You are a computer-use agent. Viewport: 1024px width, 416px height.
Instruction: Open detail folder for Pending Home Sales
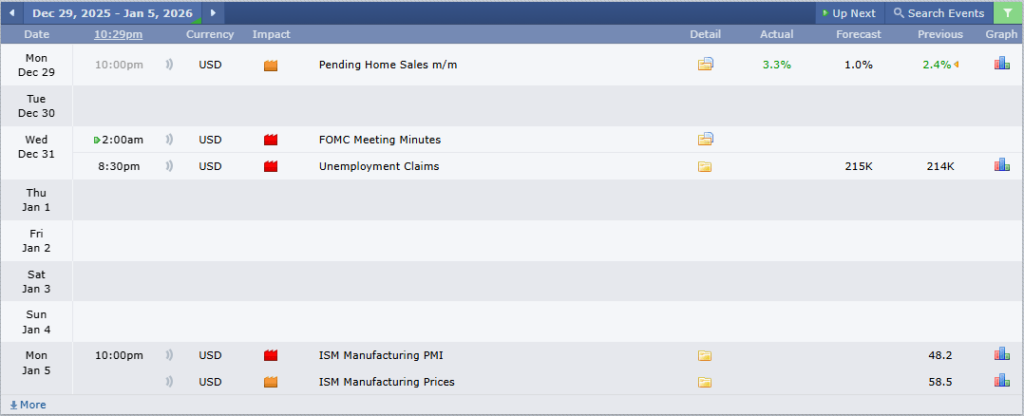pyautogui.click(x=705, y=65)
